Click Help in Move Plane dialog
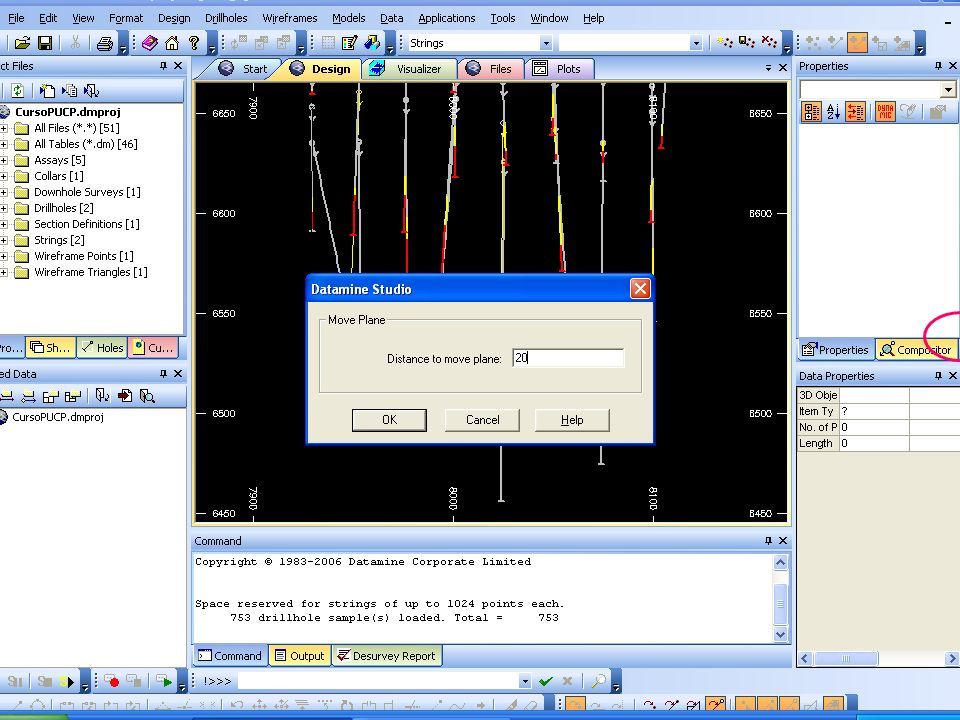 pyautogui.click(x=572, y=420)
